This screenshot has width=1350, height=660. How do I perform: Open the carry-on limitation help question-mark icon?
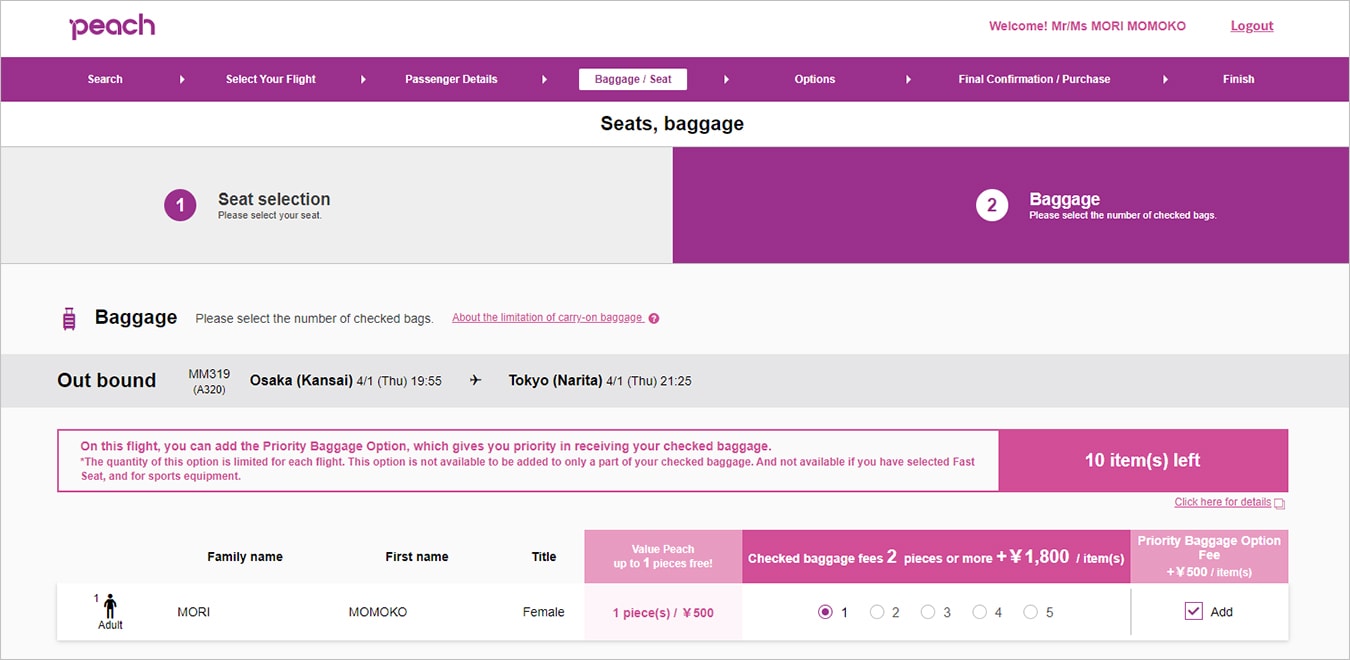(654, 319)
